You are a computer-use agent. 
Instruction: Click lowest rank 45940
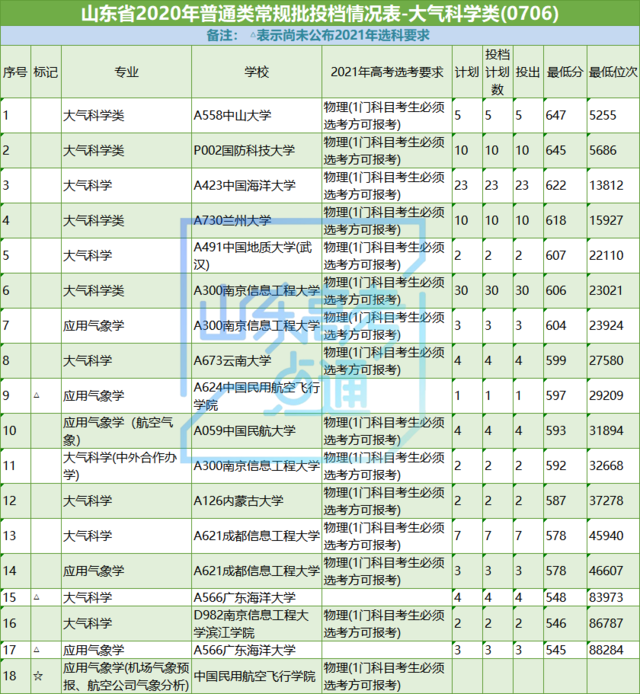click(606, 536)
